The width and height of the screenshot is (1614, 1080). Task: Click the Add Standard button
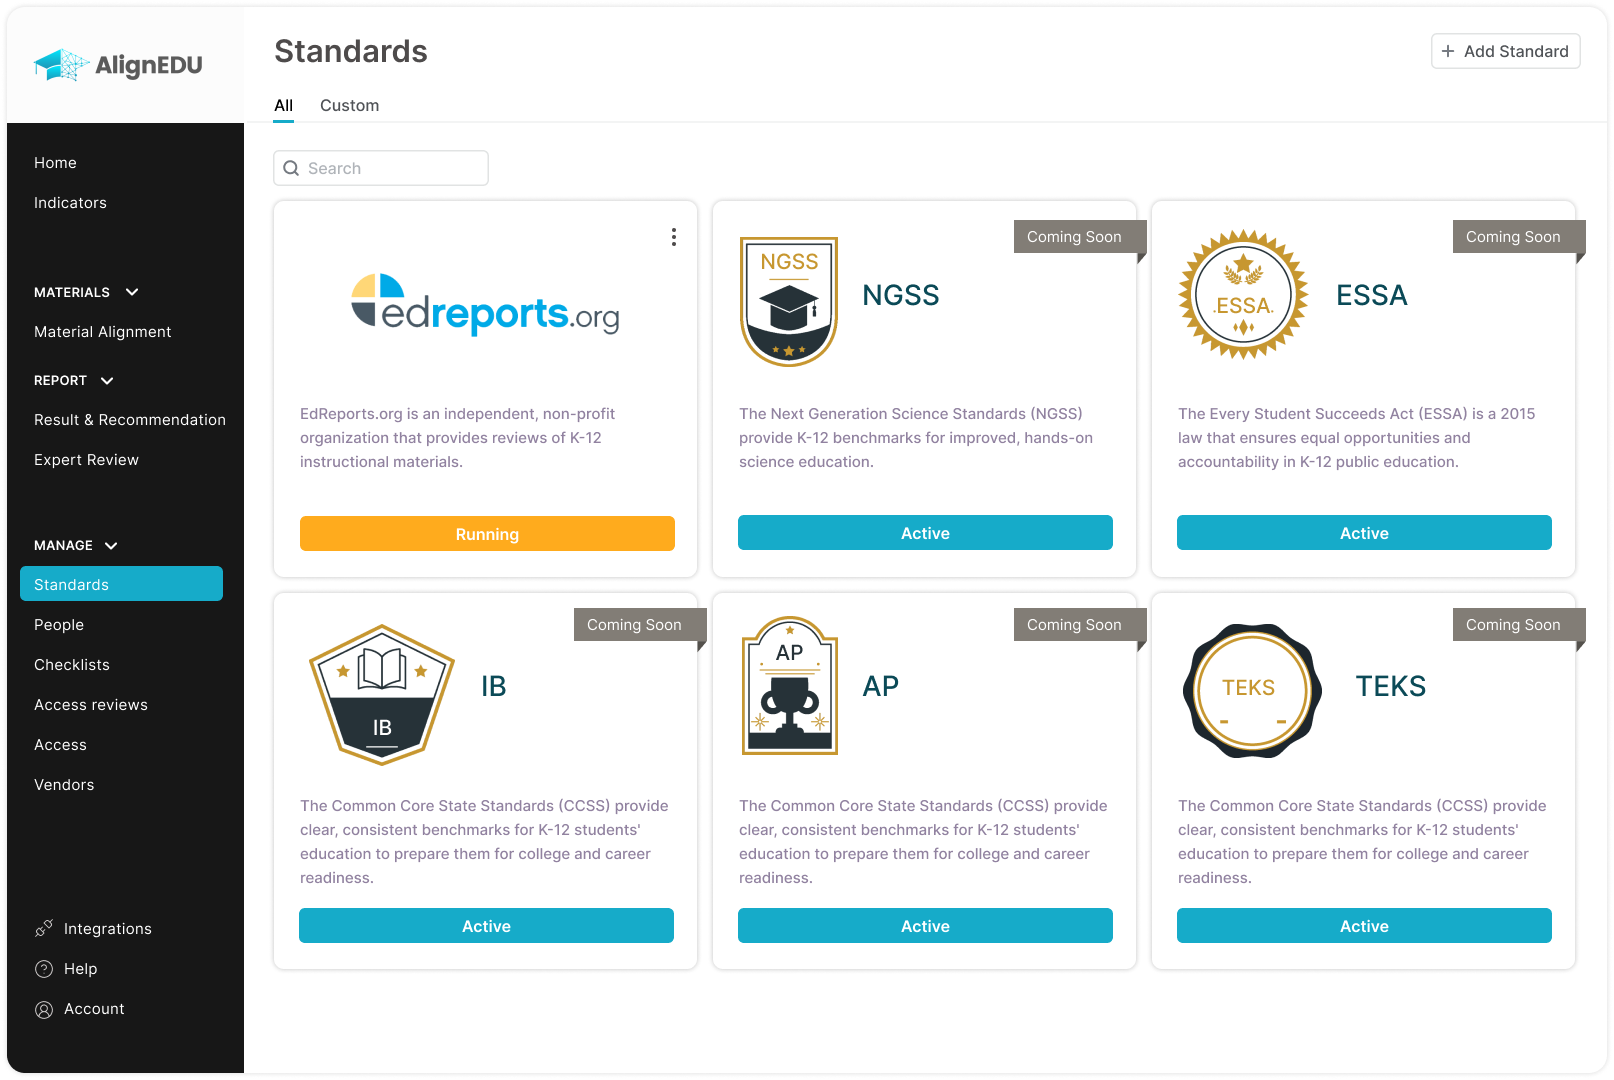(x=1505, y=51)
